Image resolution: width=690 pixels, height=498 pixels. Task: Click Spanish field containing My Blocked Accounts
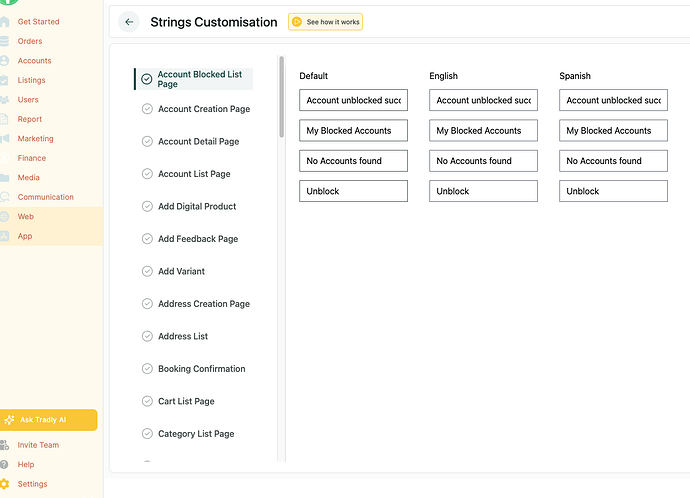click(x=613, y=131)
